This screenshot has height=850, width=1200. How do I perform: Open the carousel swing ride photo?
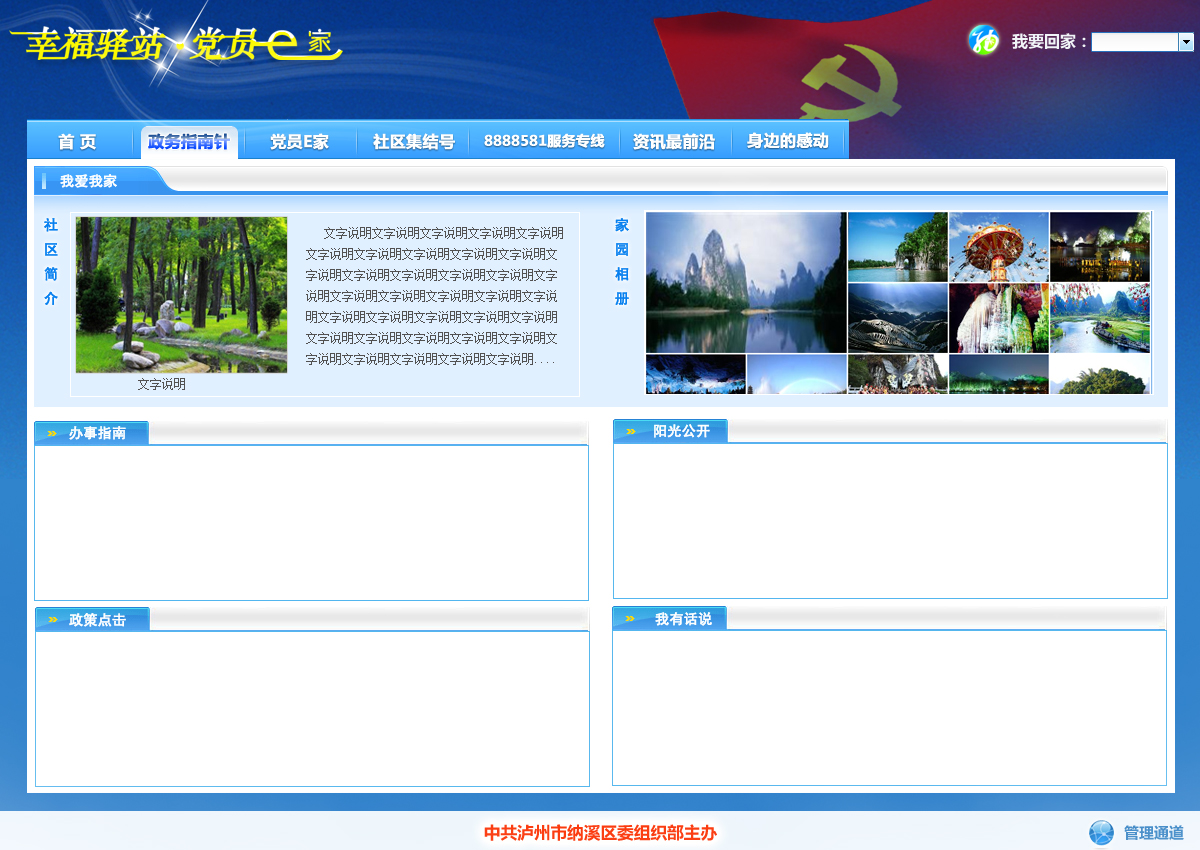[998, 247]
